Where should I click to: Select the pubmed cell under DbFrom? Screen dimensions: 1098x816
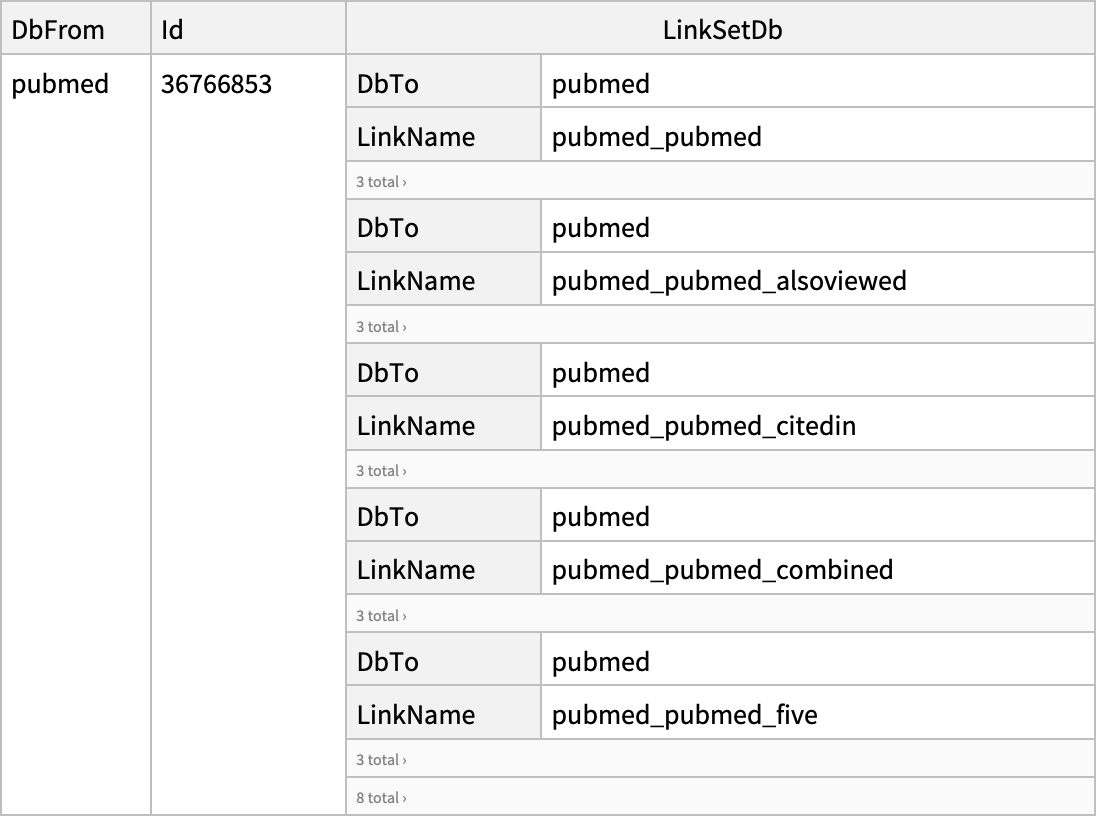tap(60, 84)
